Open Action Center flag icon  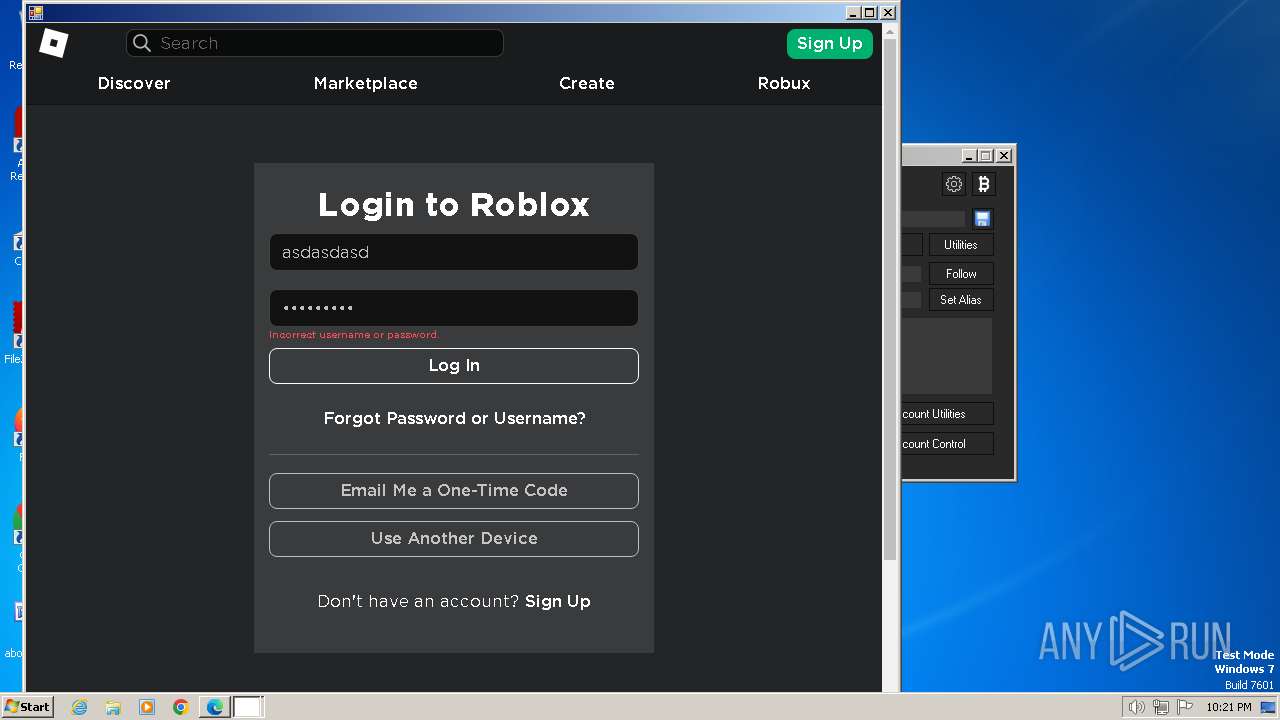(x=1186, y=707)
